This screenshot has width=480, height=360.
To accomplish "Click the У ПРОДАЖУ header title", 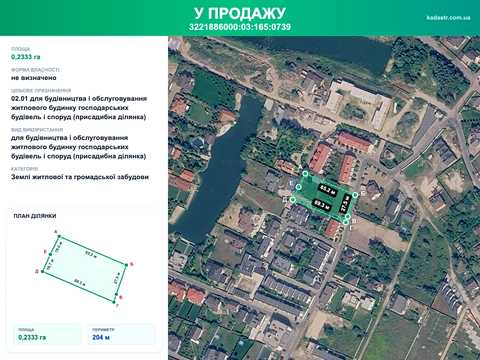I will click(240, 13).
